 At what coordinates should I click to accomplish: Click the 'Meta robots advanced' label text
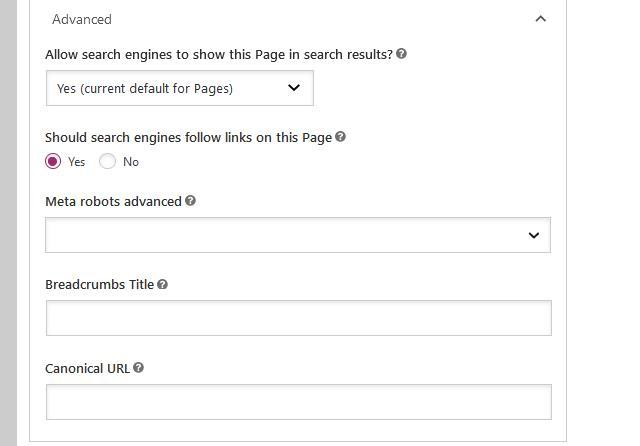point(113,201)
